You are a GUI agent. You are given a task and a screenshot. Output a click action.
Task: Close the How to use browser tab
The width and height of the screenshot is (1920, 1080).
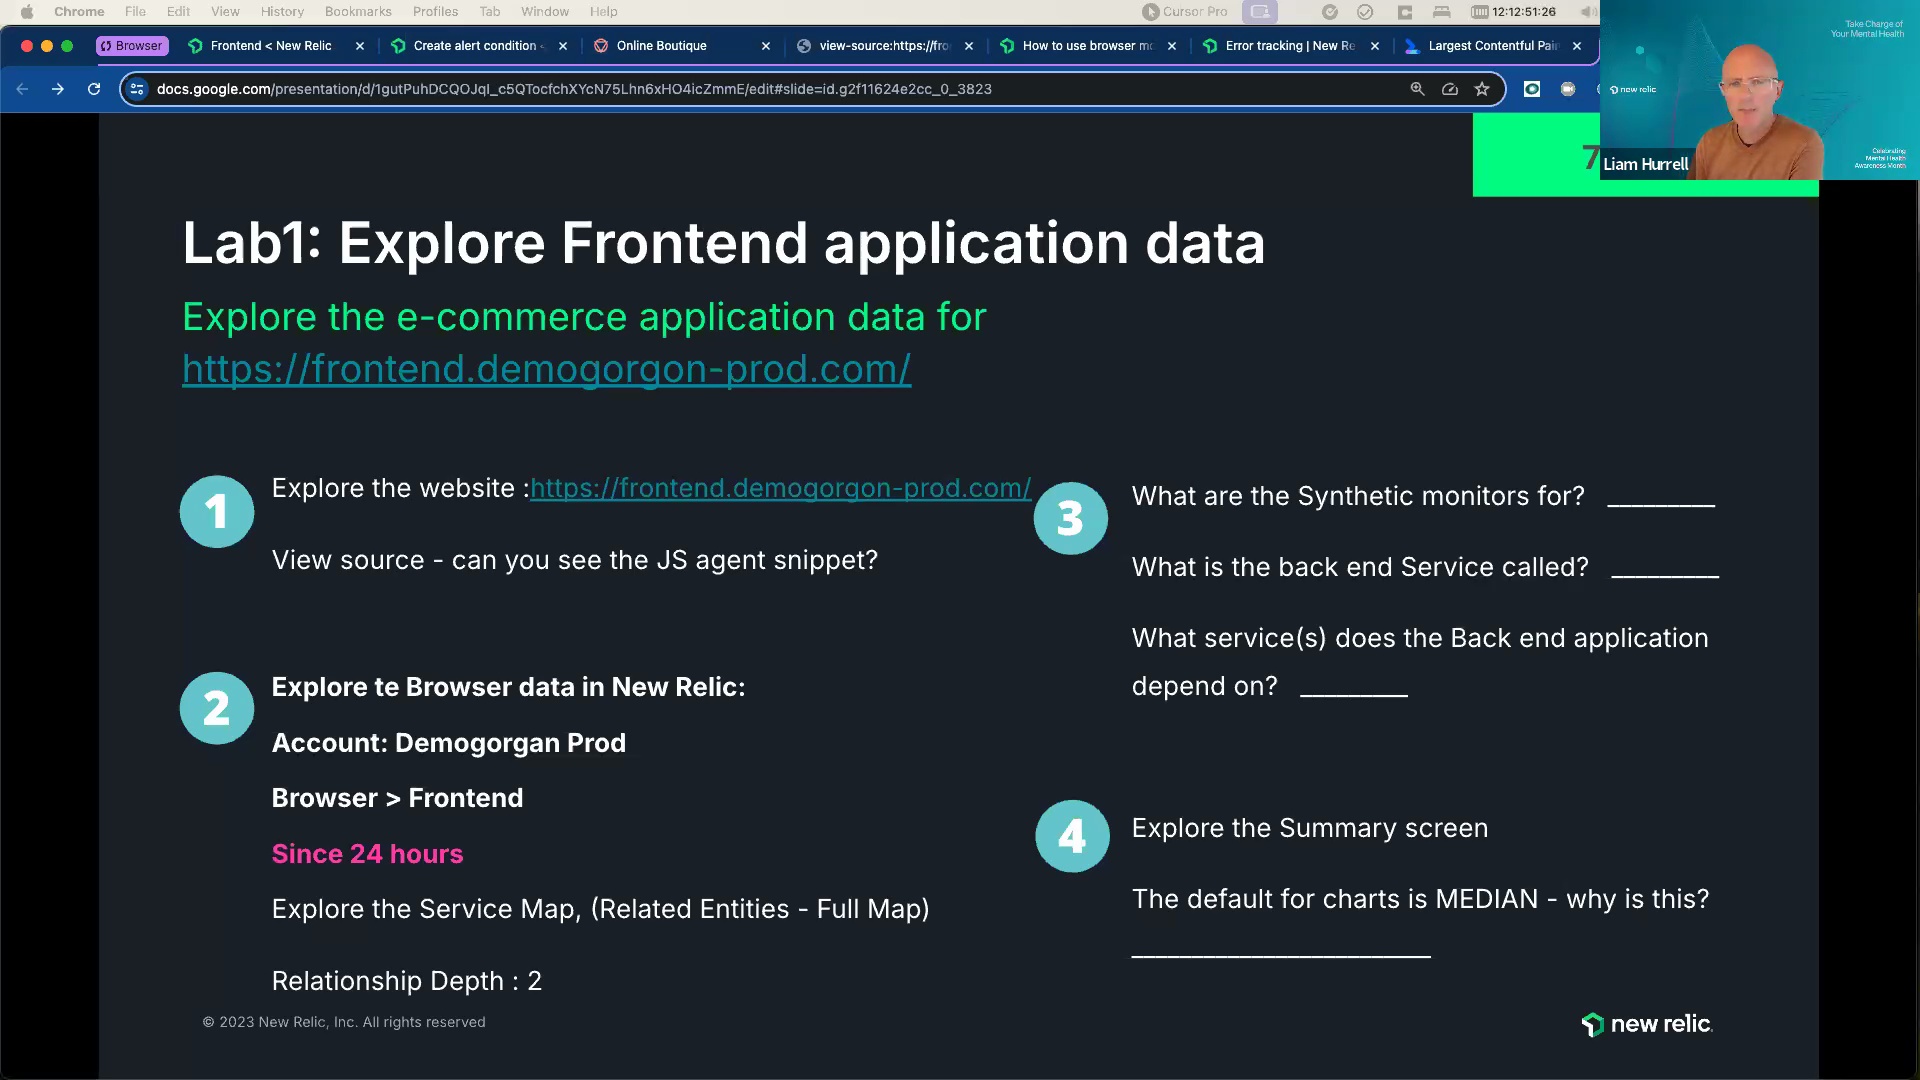pyautogui.click(x=1172, y=46)
